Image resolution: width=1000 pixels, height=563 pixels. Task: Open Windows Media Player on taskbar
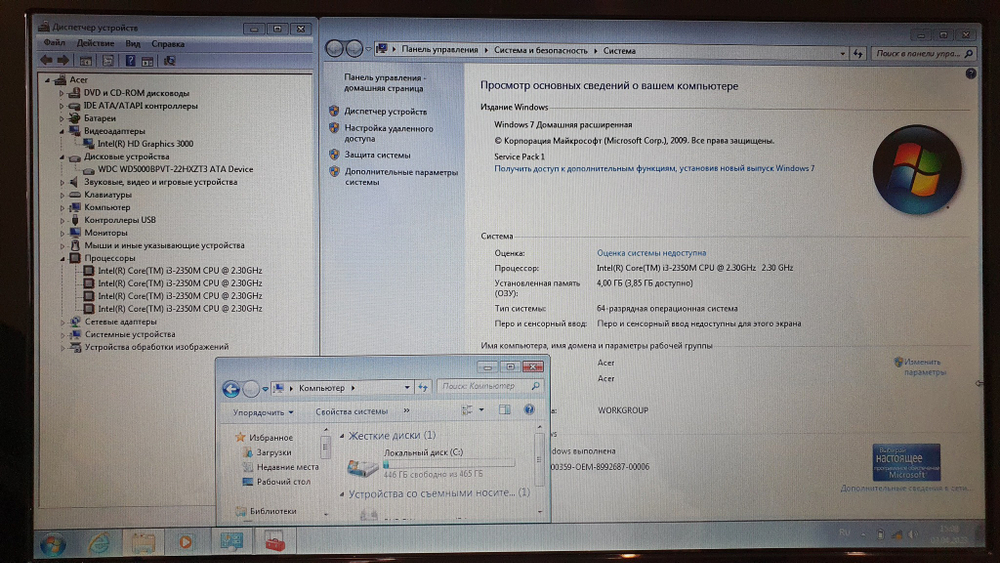(186, 543)
